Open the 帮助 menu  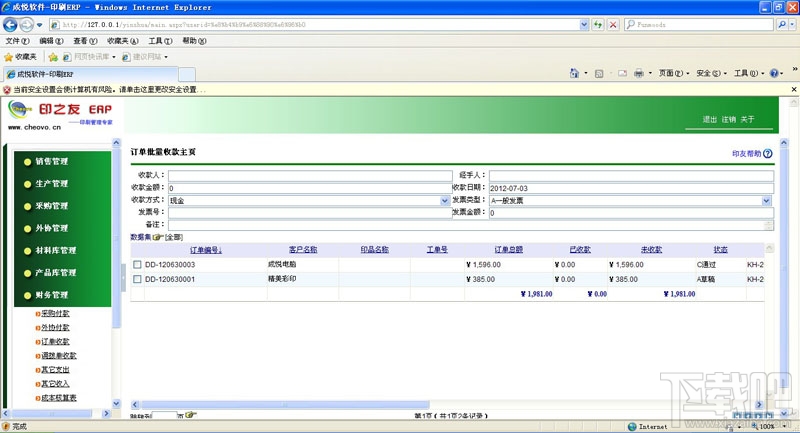[194, 41]
